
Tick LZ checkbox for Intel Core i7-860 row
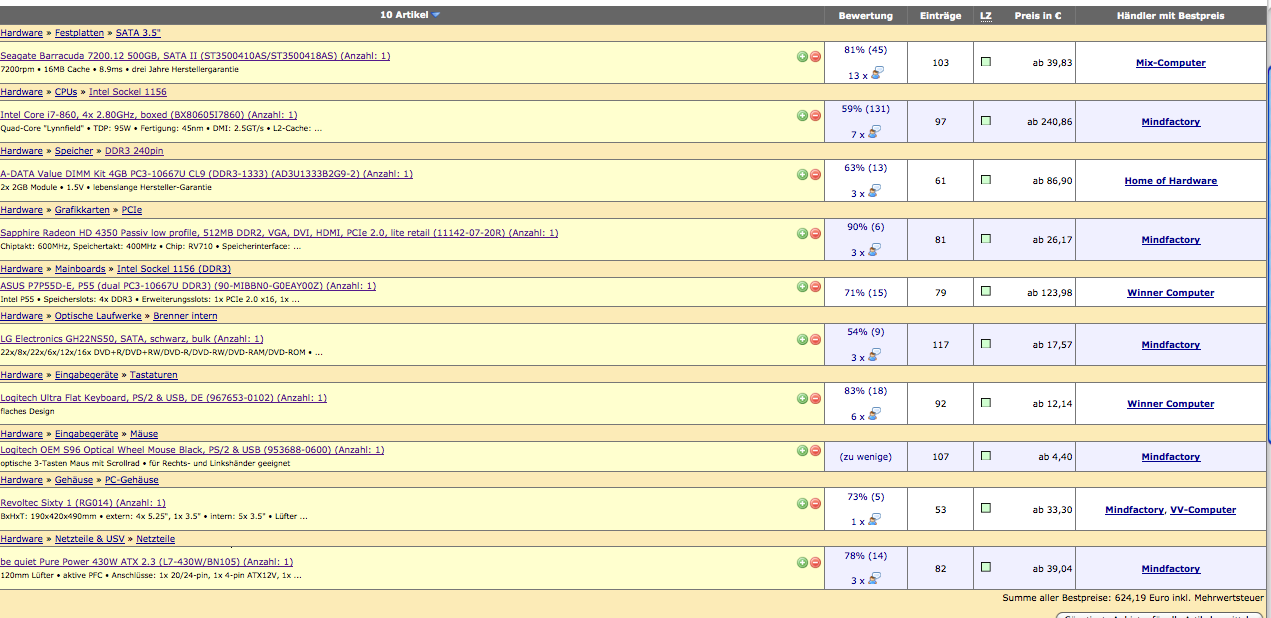[986, 120]
